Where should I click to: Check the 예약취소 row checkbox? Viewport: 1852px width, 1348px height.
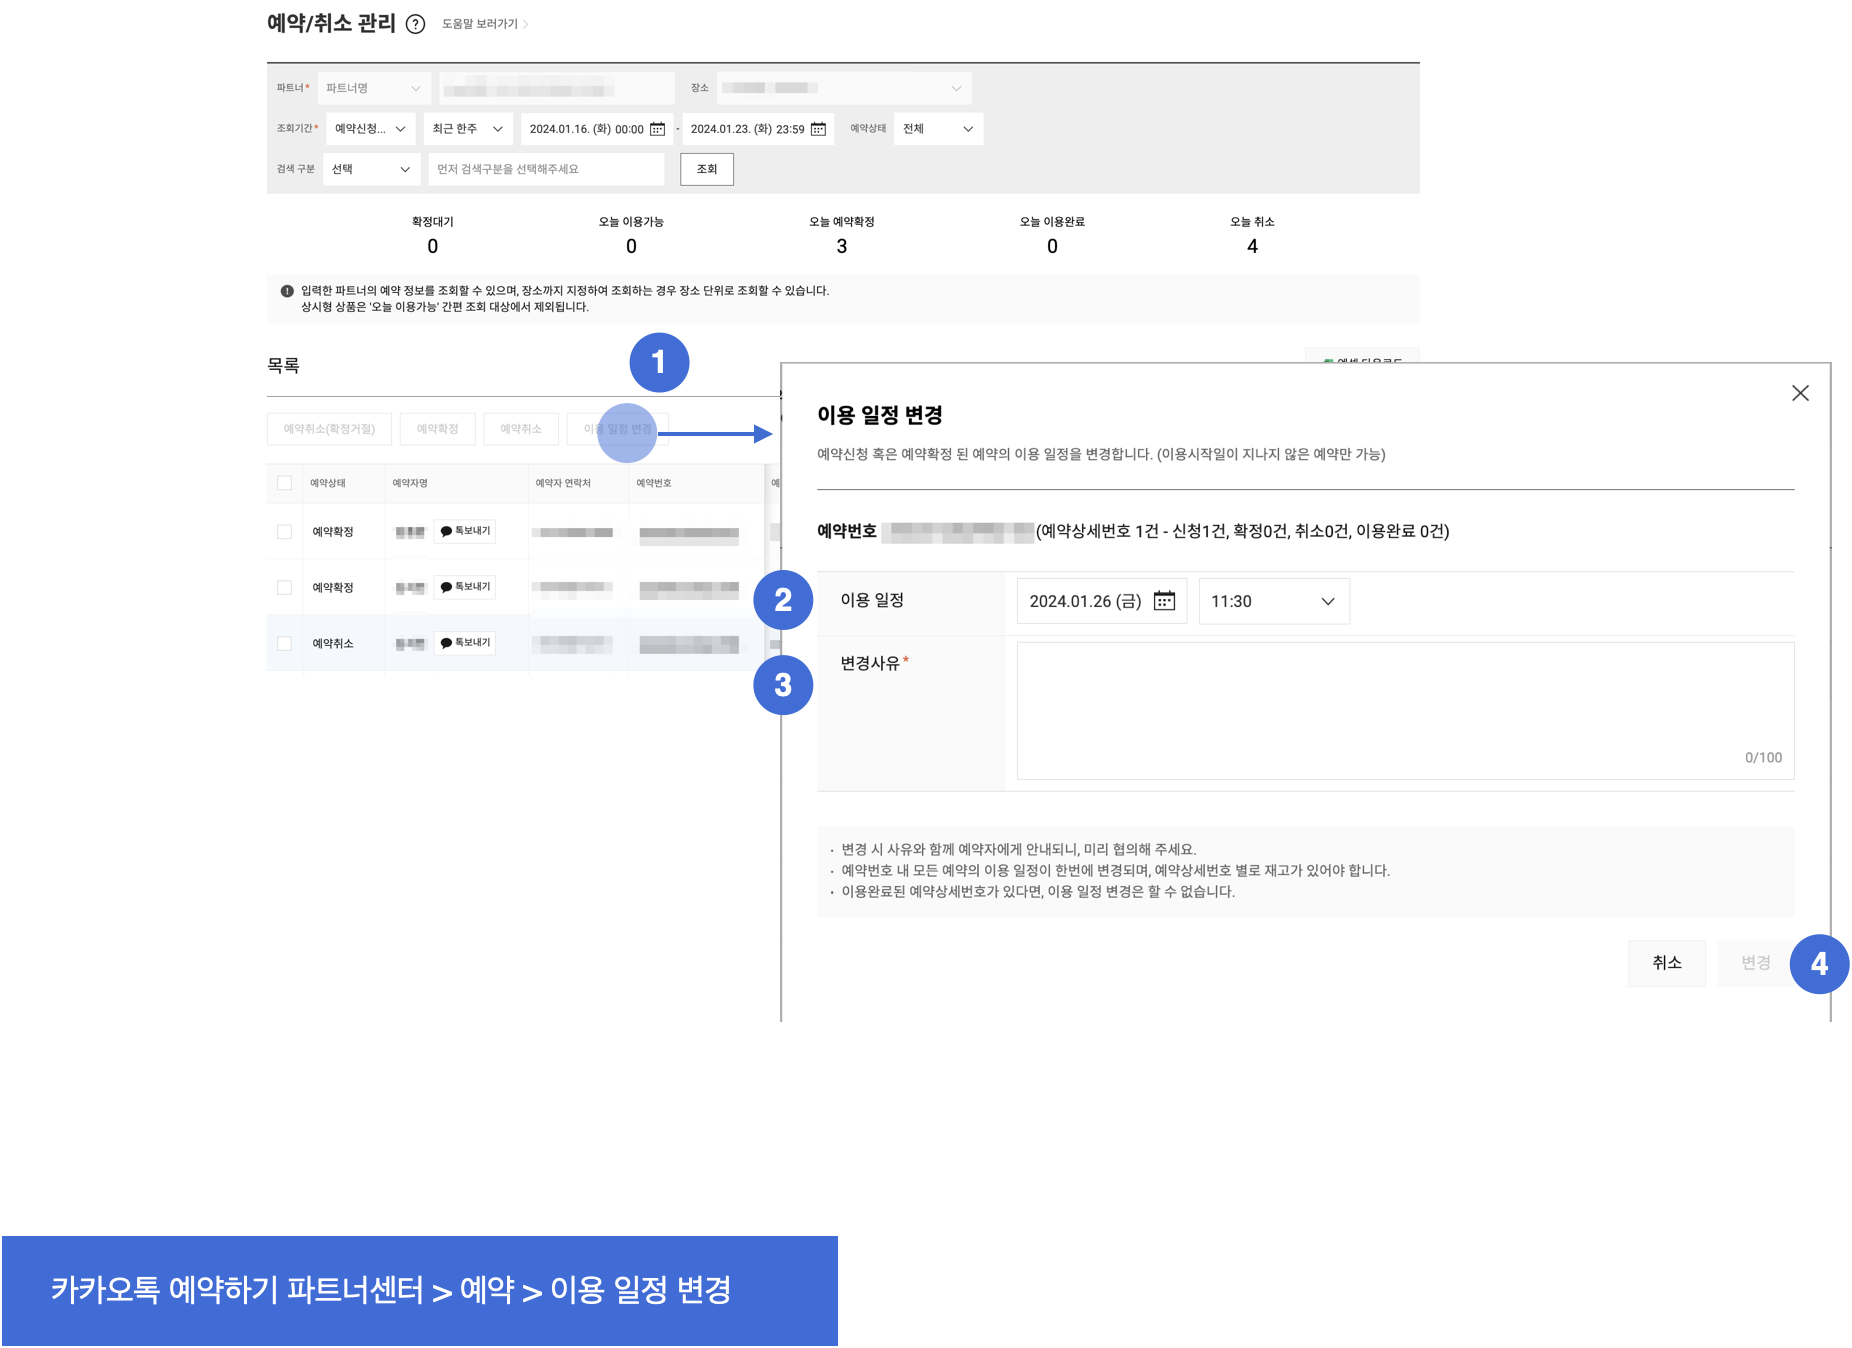coord(285,644)
